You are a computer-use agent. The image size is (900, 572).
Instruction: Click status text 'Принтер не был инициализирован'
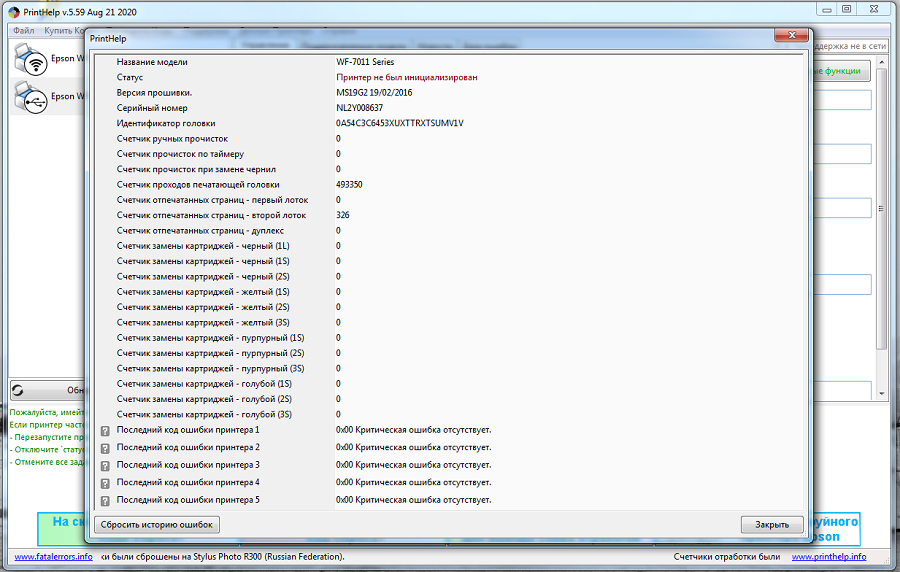pyautogui.click(x=406, y=77)
